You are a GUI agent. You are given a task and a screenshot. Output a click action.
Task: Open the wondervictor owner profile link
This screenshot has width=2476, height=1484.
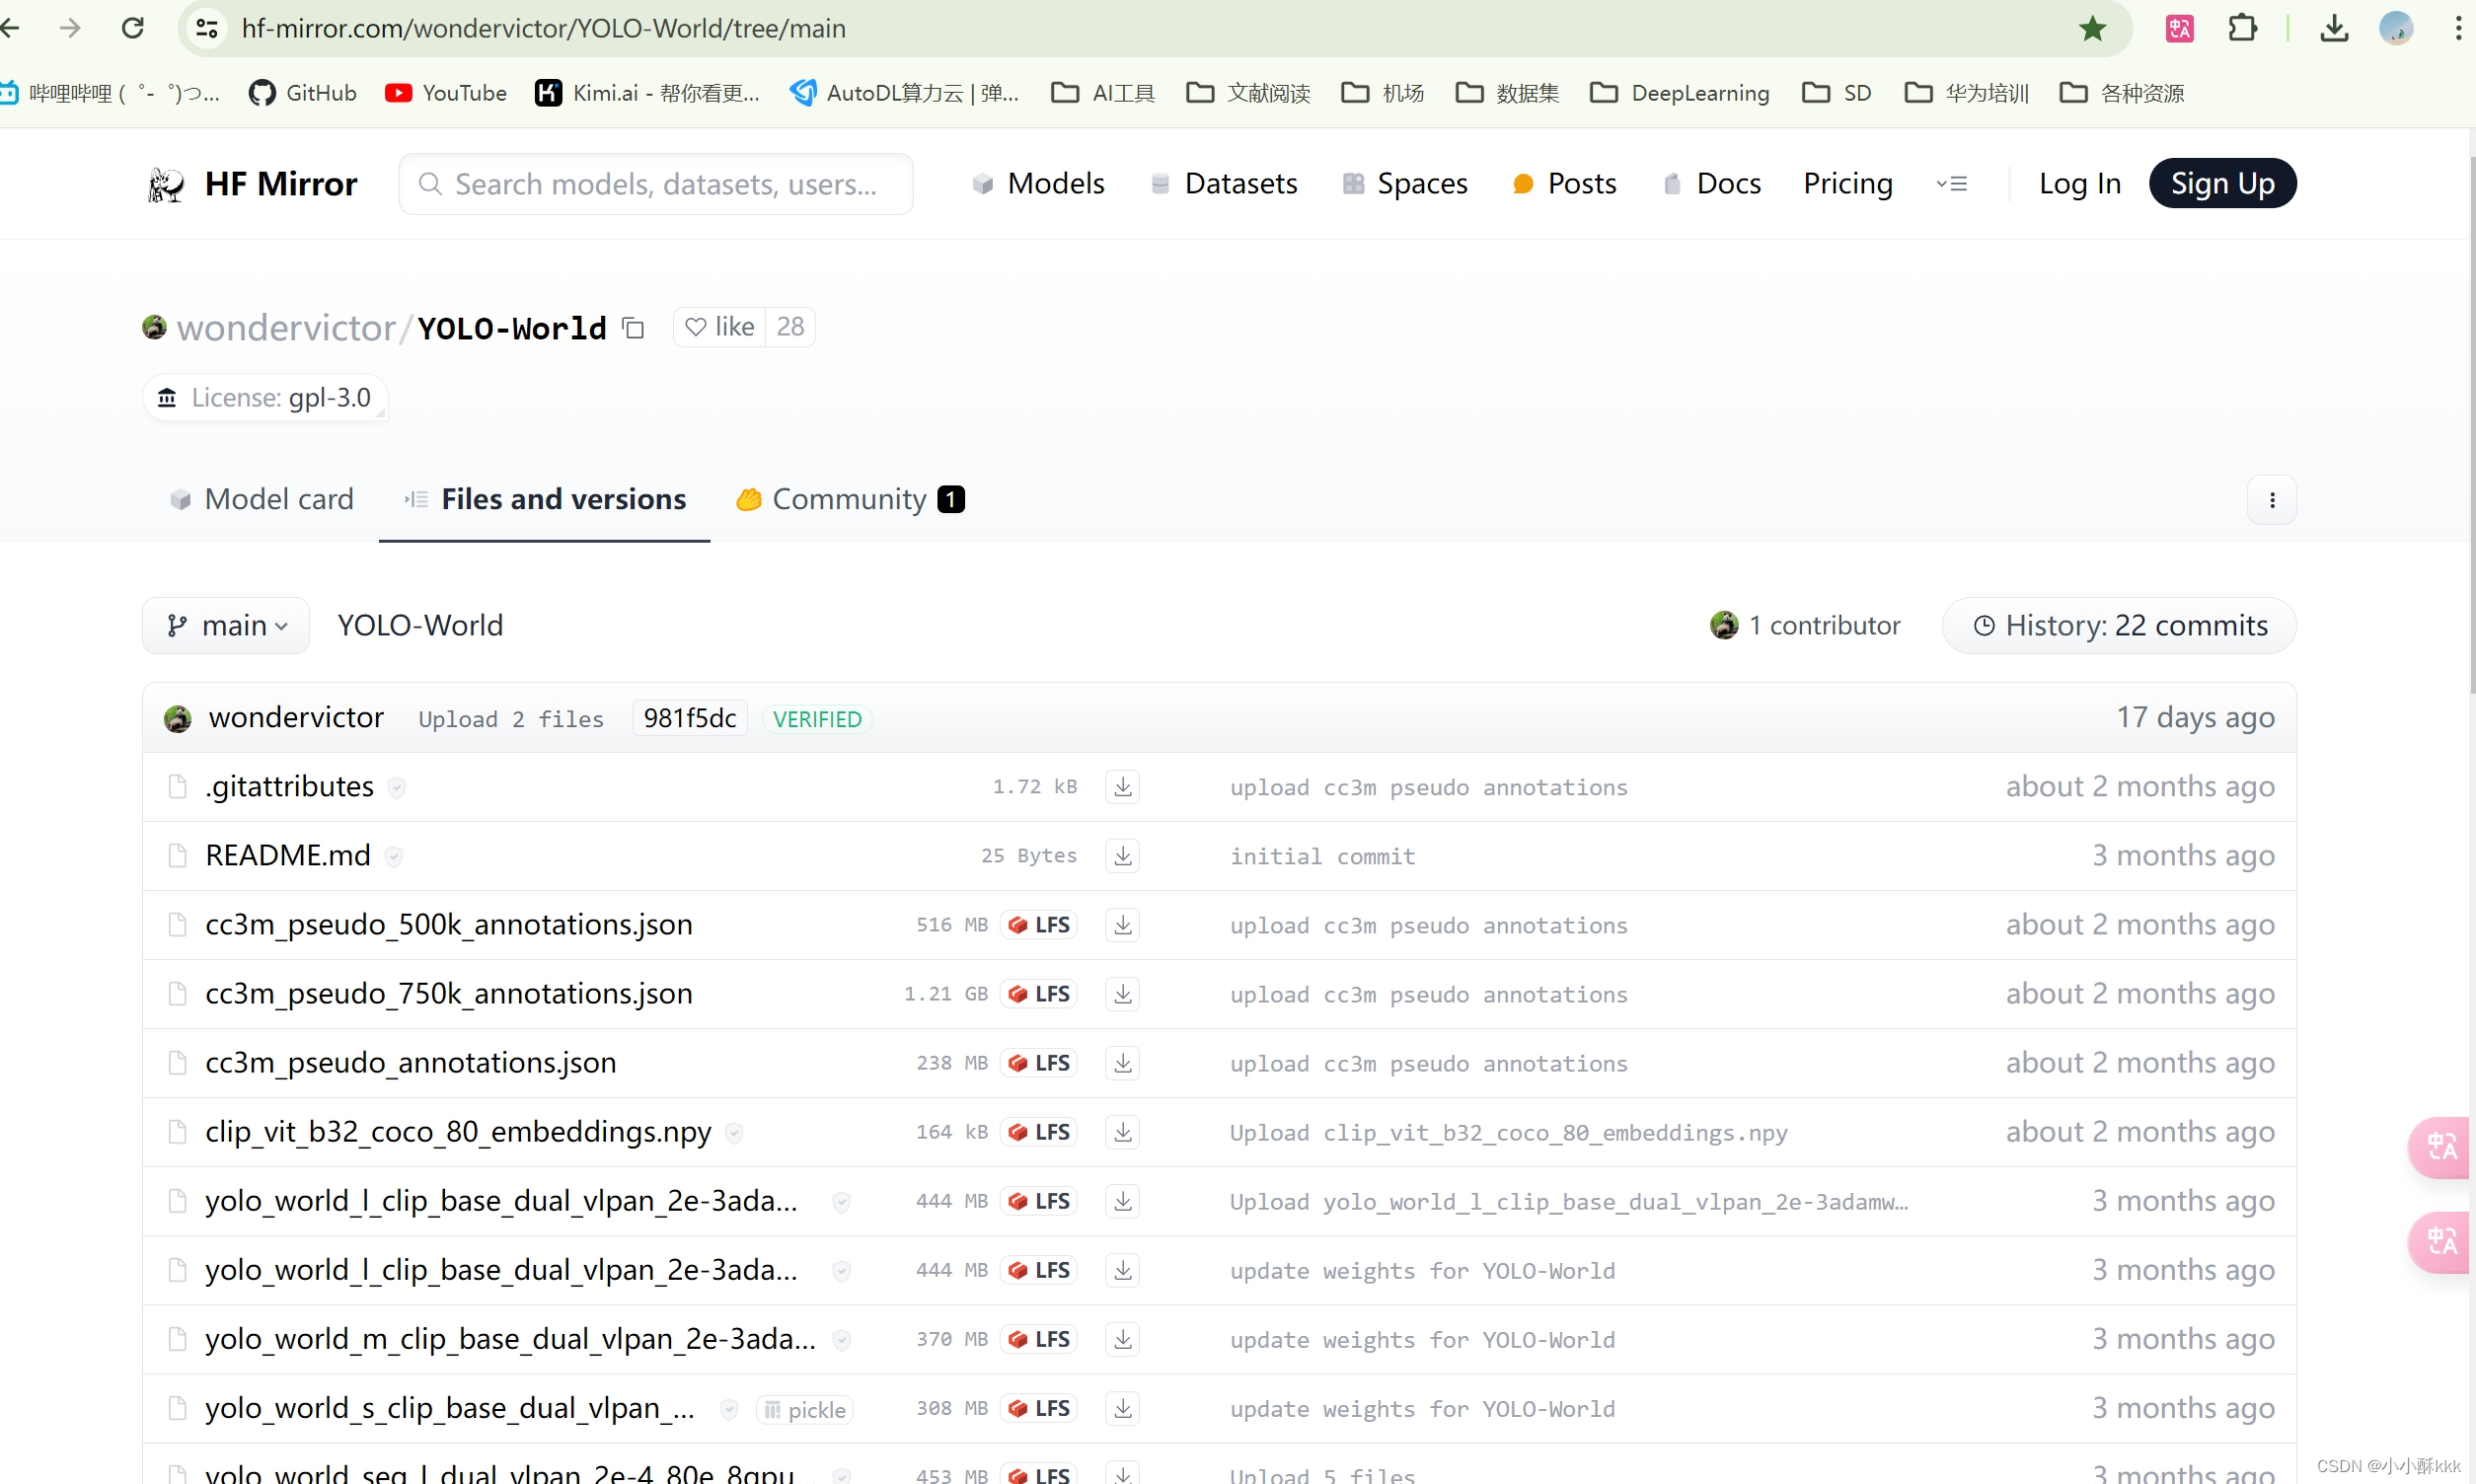[287, 328]
